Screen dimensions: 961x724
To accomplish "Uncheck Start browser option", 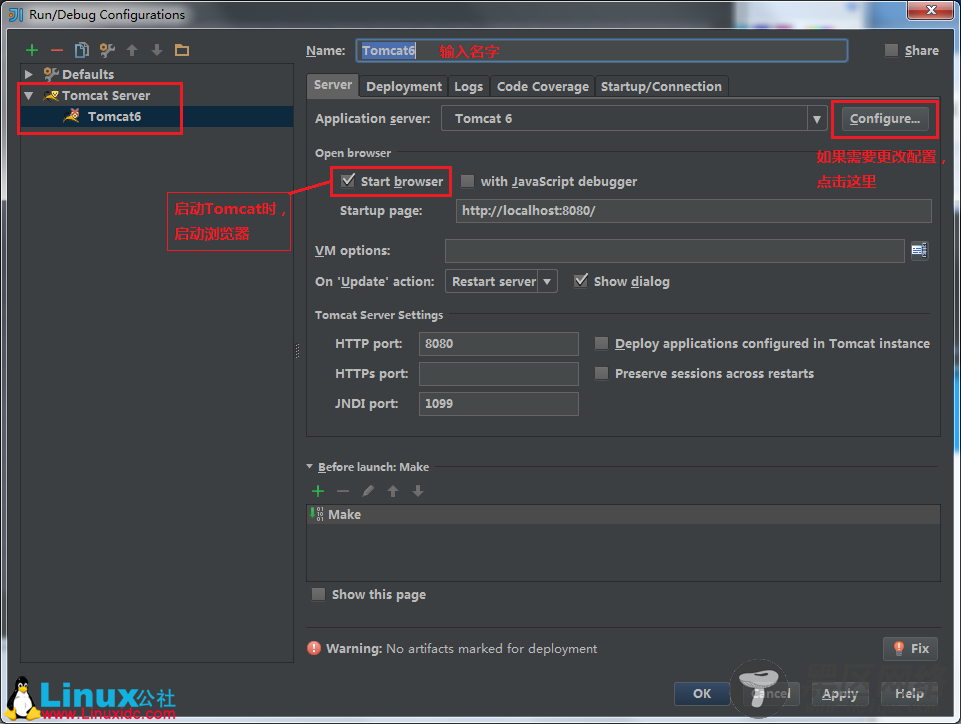I will pyautogui.click(x=348, y=181).
